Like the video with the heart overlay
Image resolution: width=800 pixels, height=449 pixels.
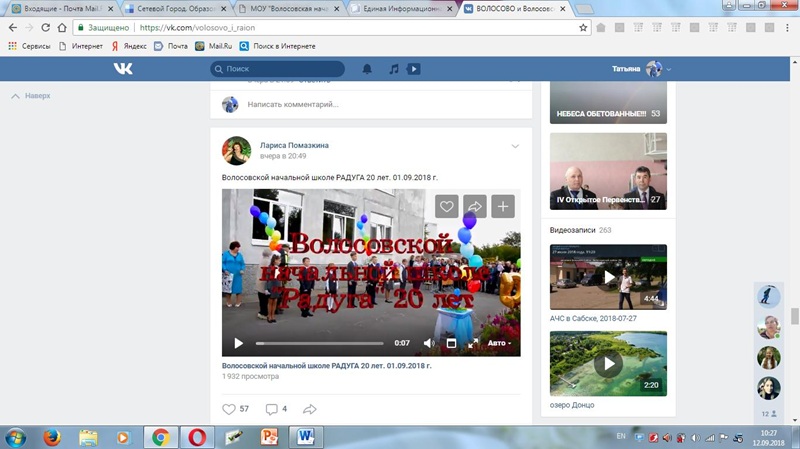446,206
